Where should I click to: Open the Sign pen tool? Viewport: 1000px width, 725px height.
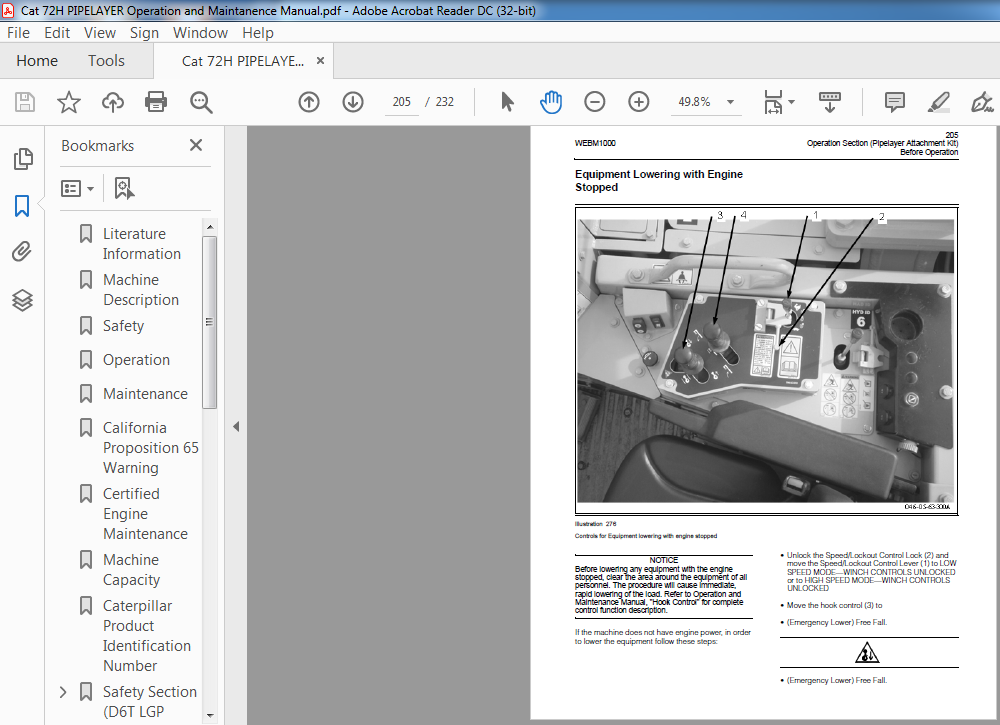point(982,102)
